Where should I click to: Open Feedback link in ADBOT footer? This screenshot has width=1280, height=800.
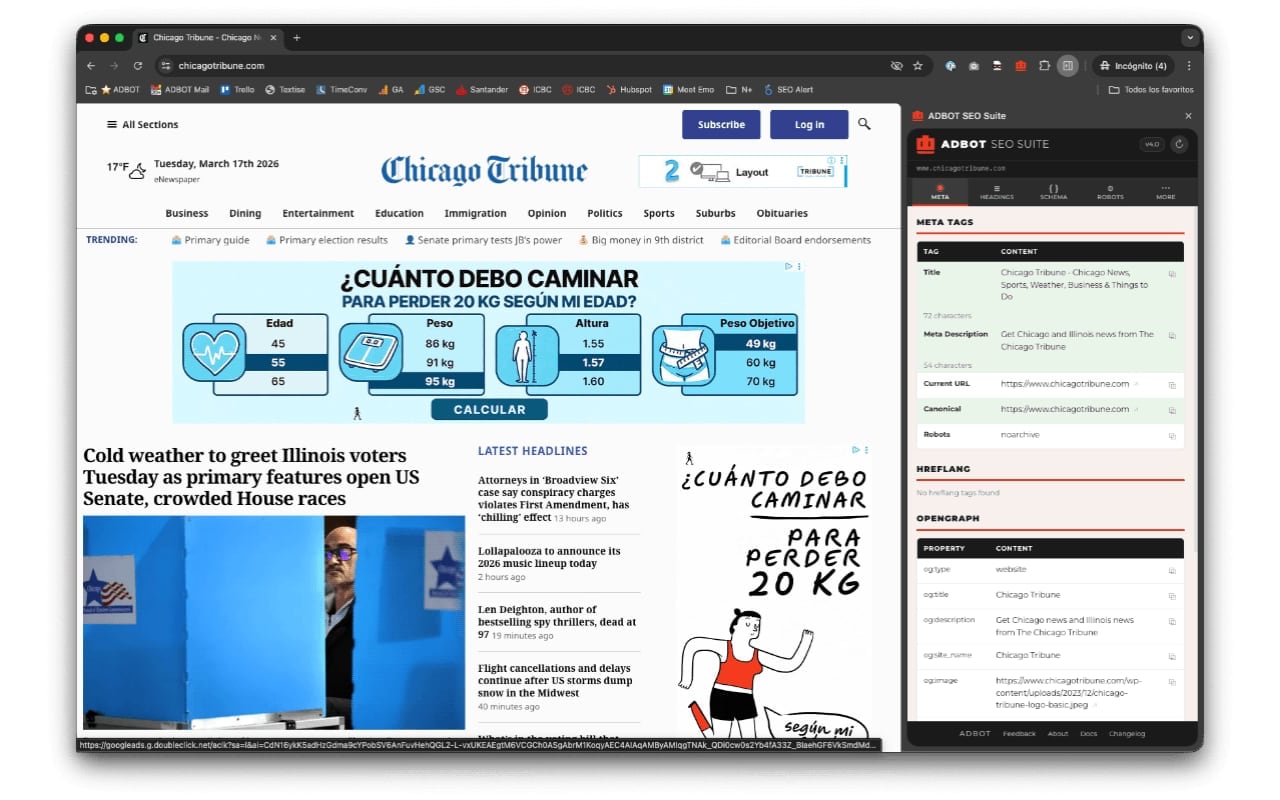coord(1019,734)
